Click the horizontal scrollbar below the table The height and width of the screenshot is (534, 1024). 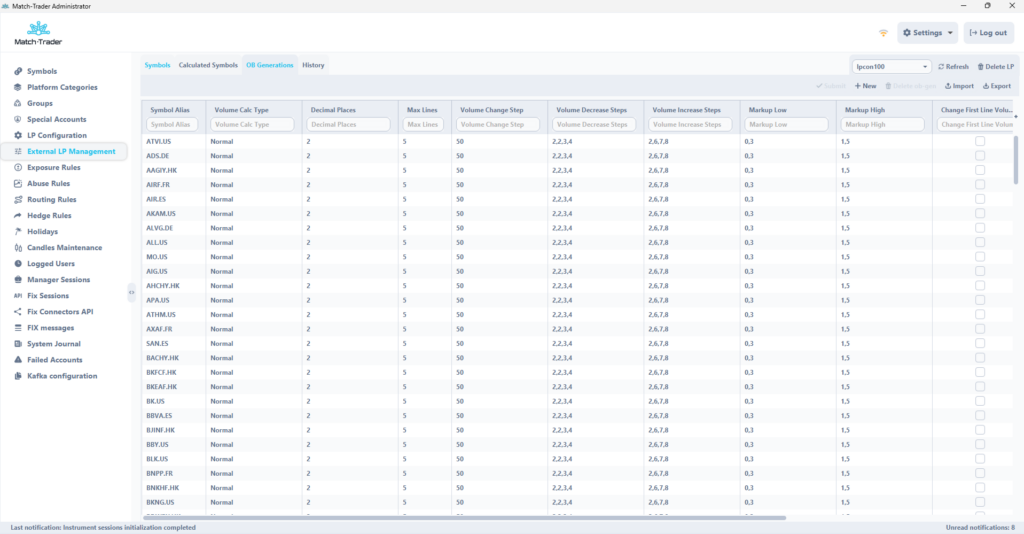tap(465, 517)
